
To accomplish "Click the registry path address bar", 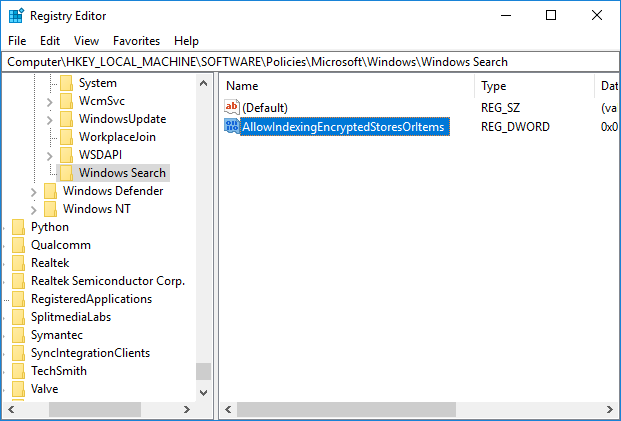I will [x=310, y=62].
